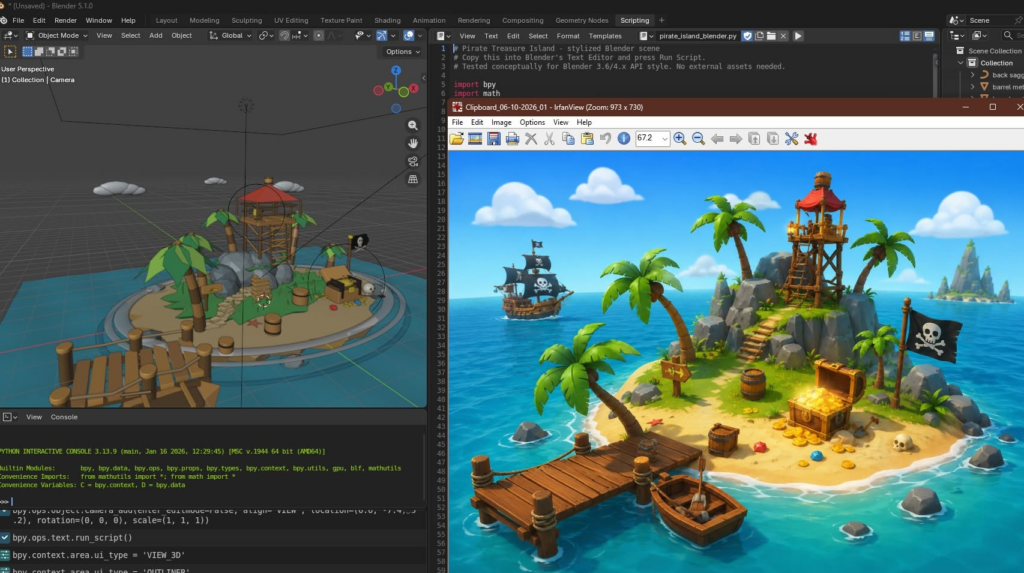This screenshot has width=1024, height=573.
Task: Open the Add menu in 3D viewport
Action: coord(155,36)
